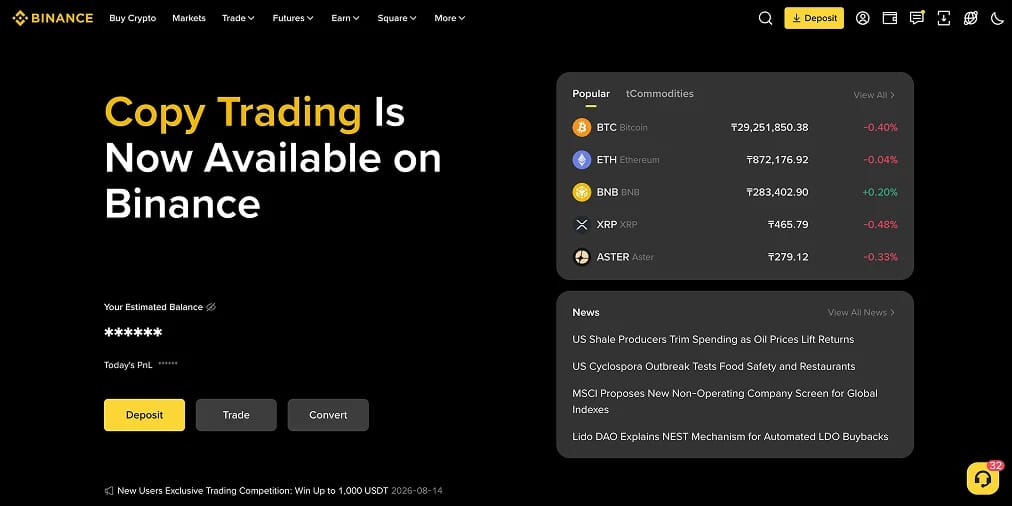Open the search magnifier icon
Image resolution: width=1012 pixels, height=506 pixels.
click(x=765, y=18)
